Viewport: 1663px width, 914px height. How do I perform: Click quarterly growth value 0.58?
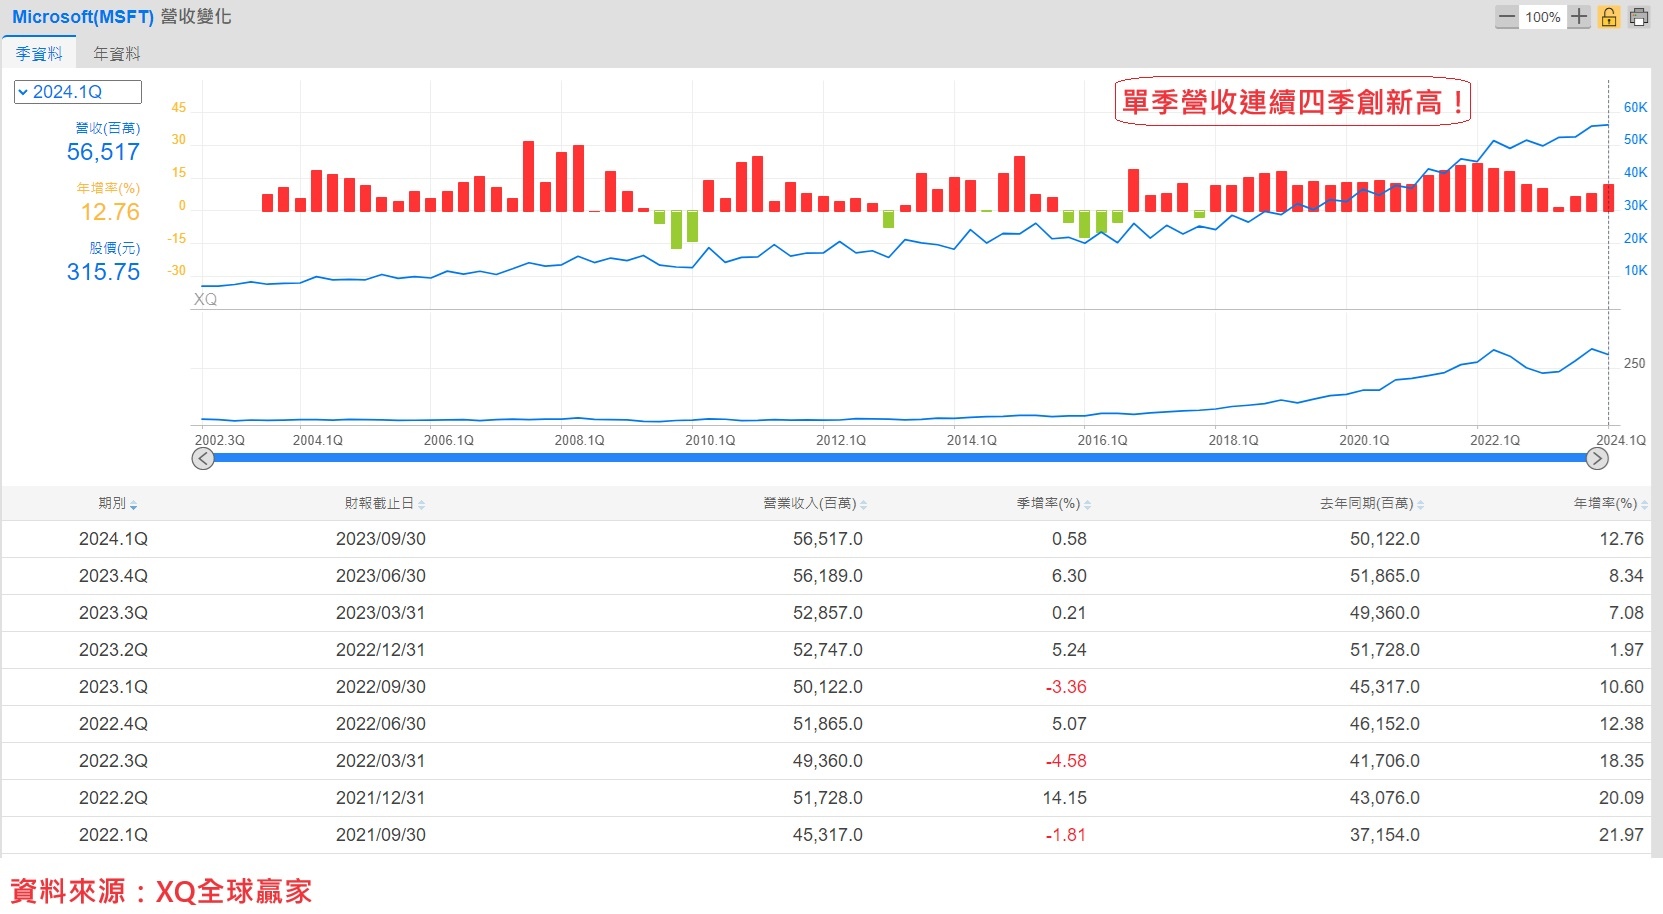point(1069,539)
